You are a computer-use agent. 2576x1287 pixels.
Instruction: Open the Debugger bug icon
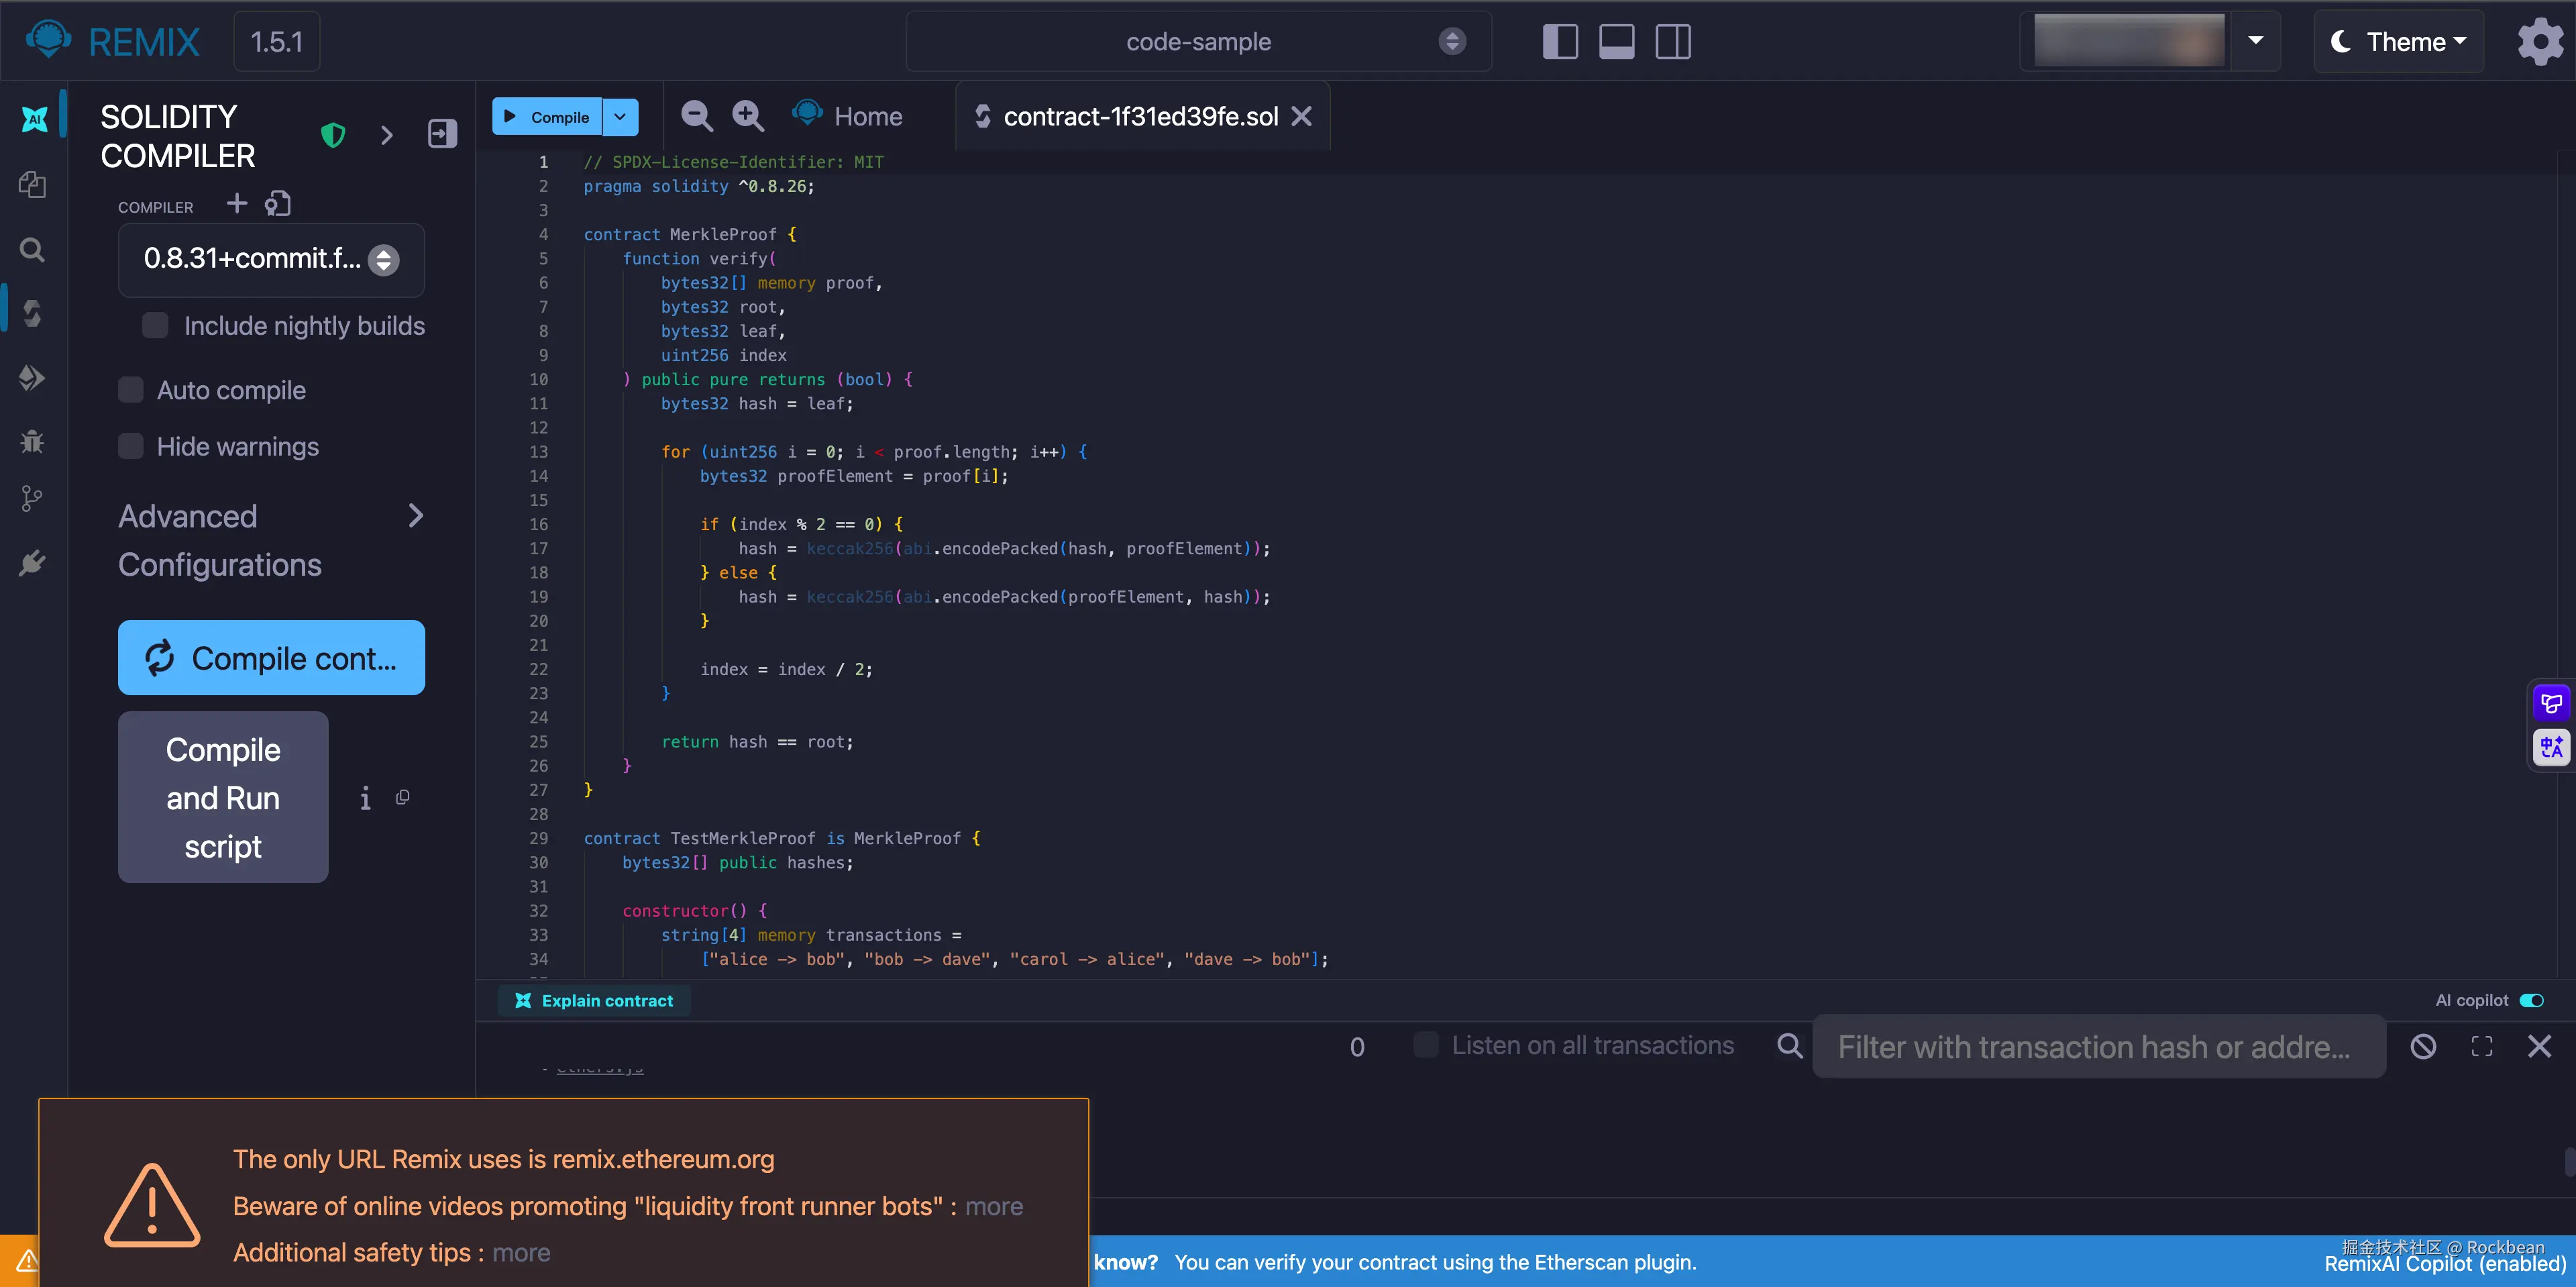(33, 441)
